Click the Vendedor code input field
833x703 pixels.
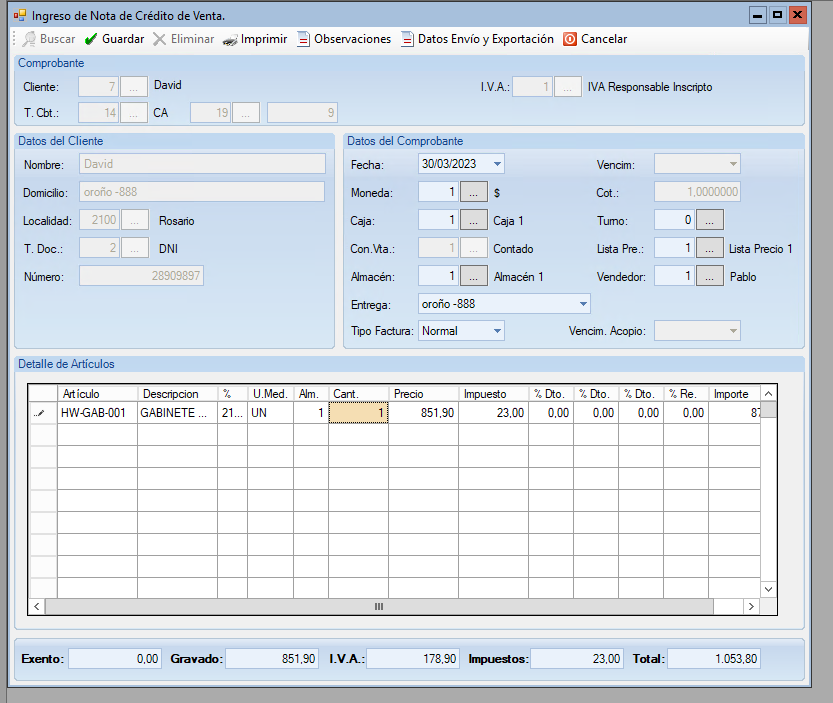coord(674,276)
